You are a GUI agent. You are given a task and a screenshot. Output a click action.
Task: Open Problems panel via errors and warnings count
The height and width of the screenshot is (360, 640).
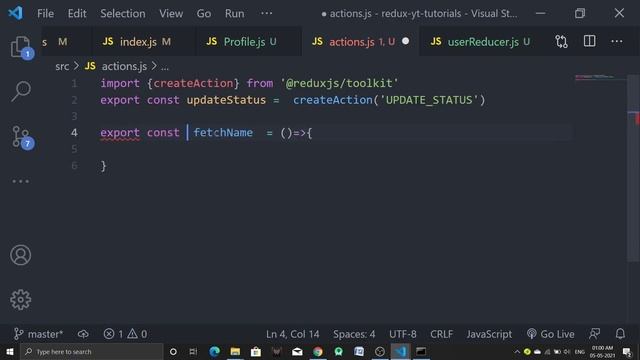coord(125,334)
